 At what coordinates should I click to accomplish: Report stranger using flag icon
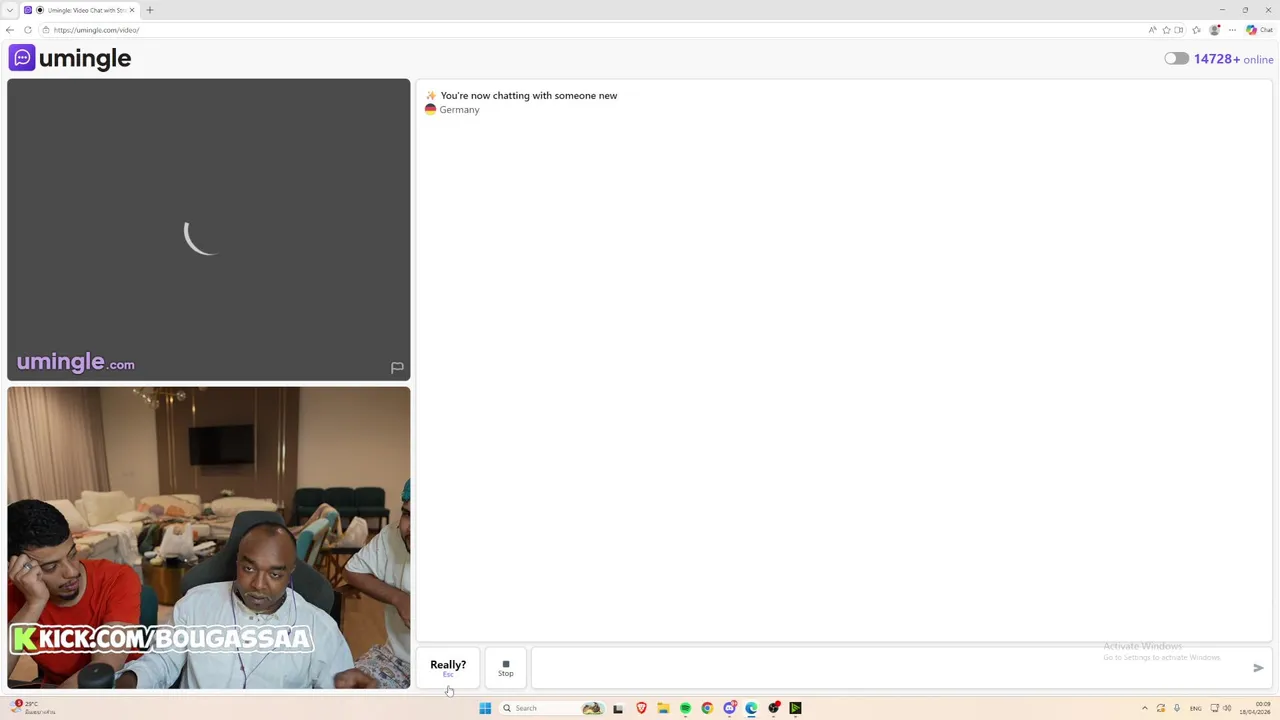[x=397, y=367]
